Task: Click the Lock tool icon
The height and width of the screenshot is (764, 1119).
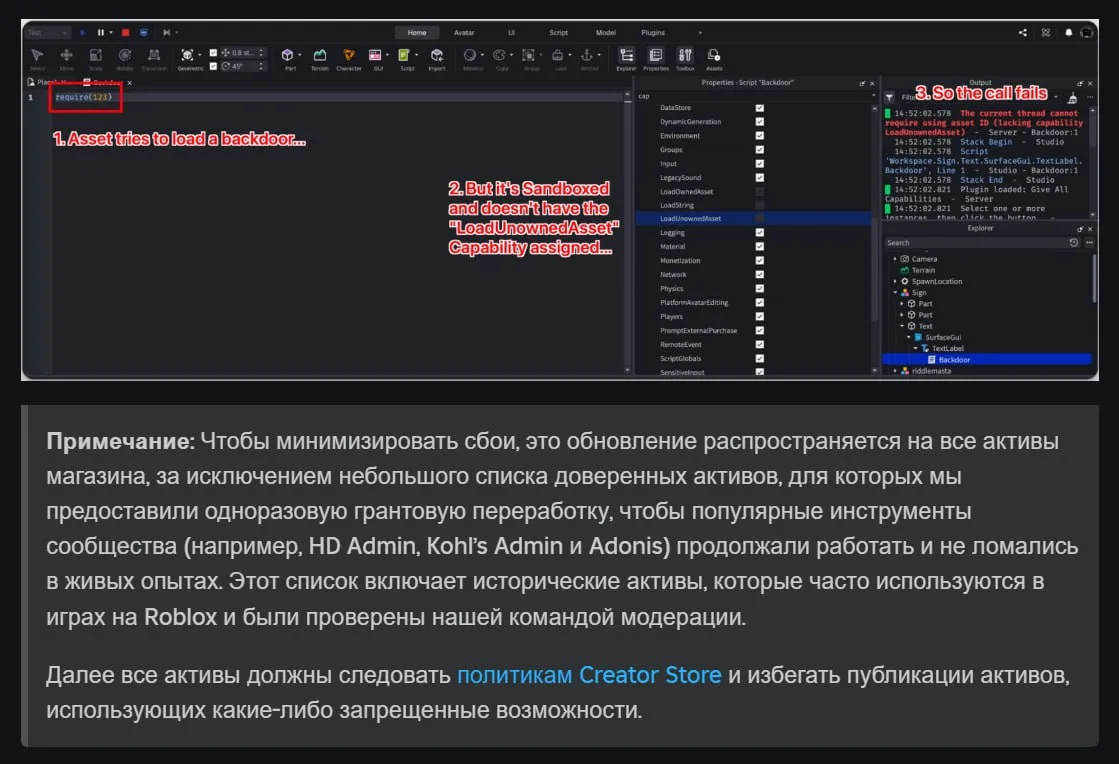Action: [x=558, y=56]
